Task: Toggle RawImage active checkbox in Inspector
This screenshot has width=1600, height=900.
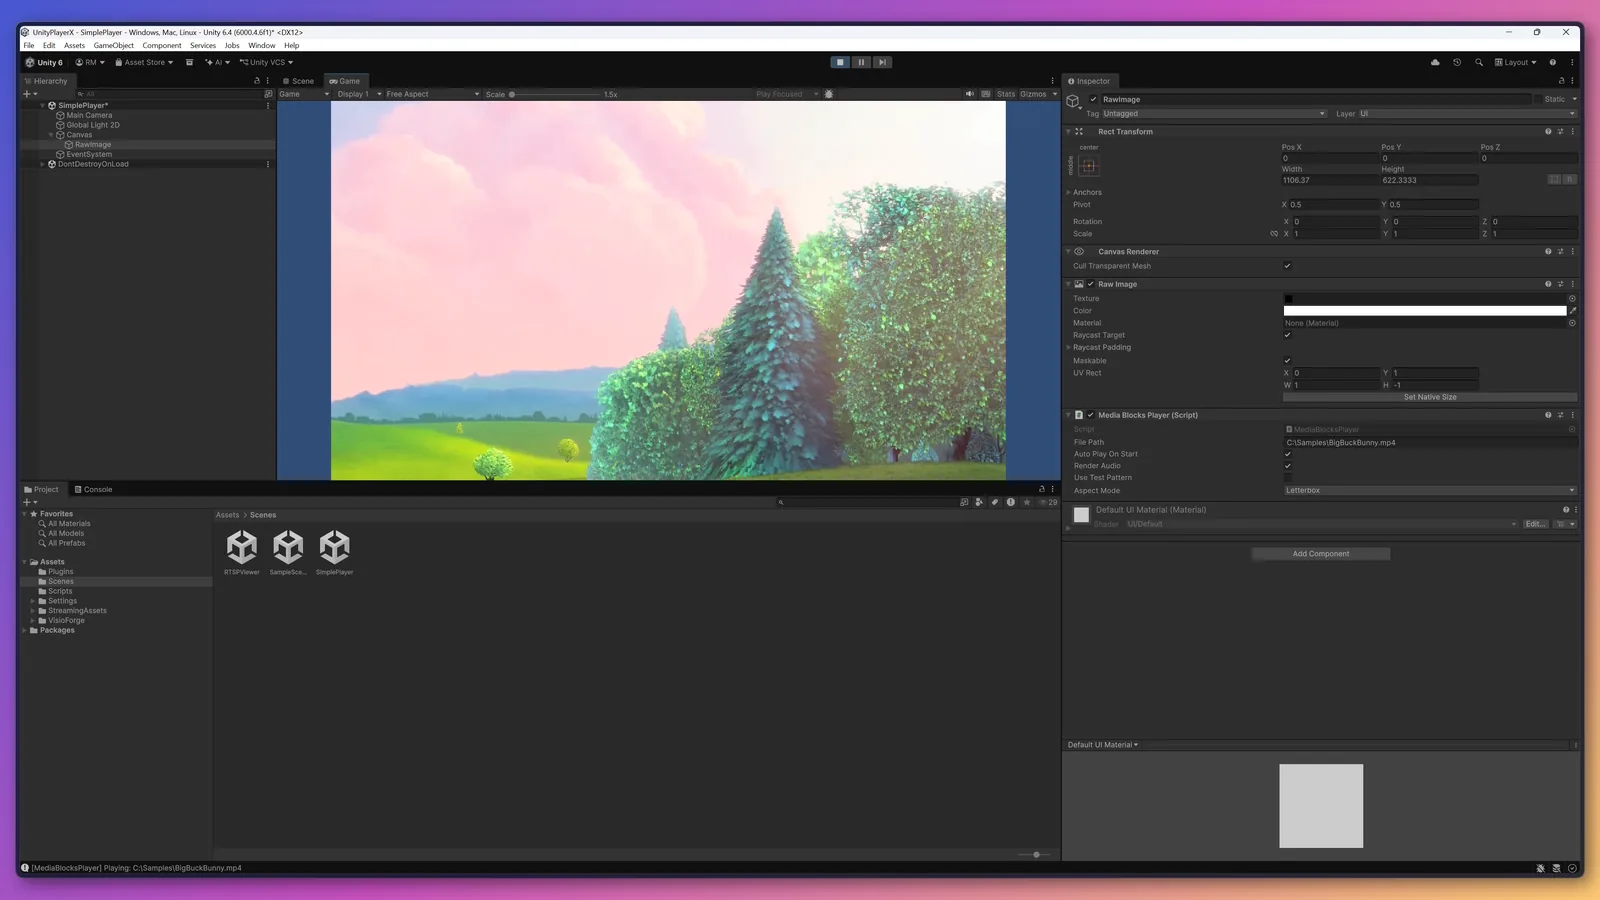Action: point(1093,99)
